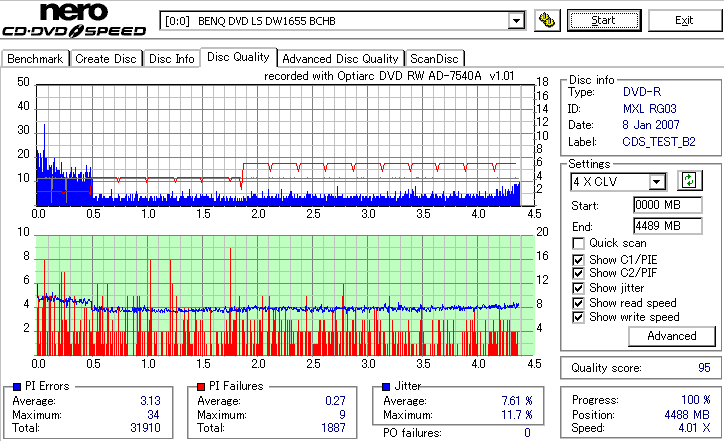Click the drive options icon beside Start
724x441 pixels.
click(547, 21)
